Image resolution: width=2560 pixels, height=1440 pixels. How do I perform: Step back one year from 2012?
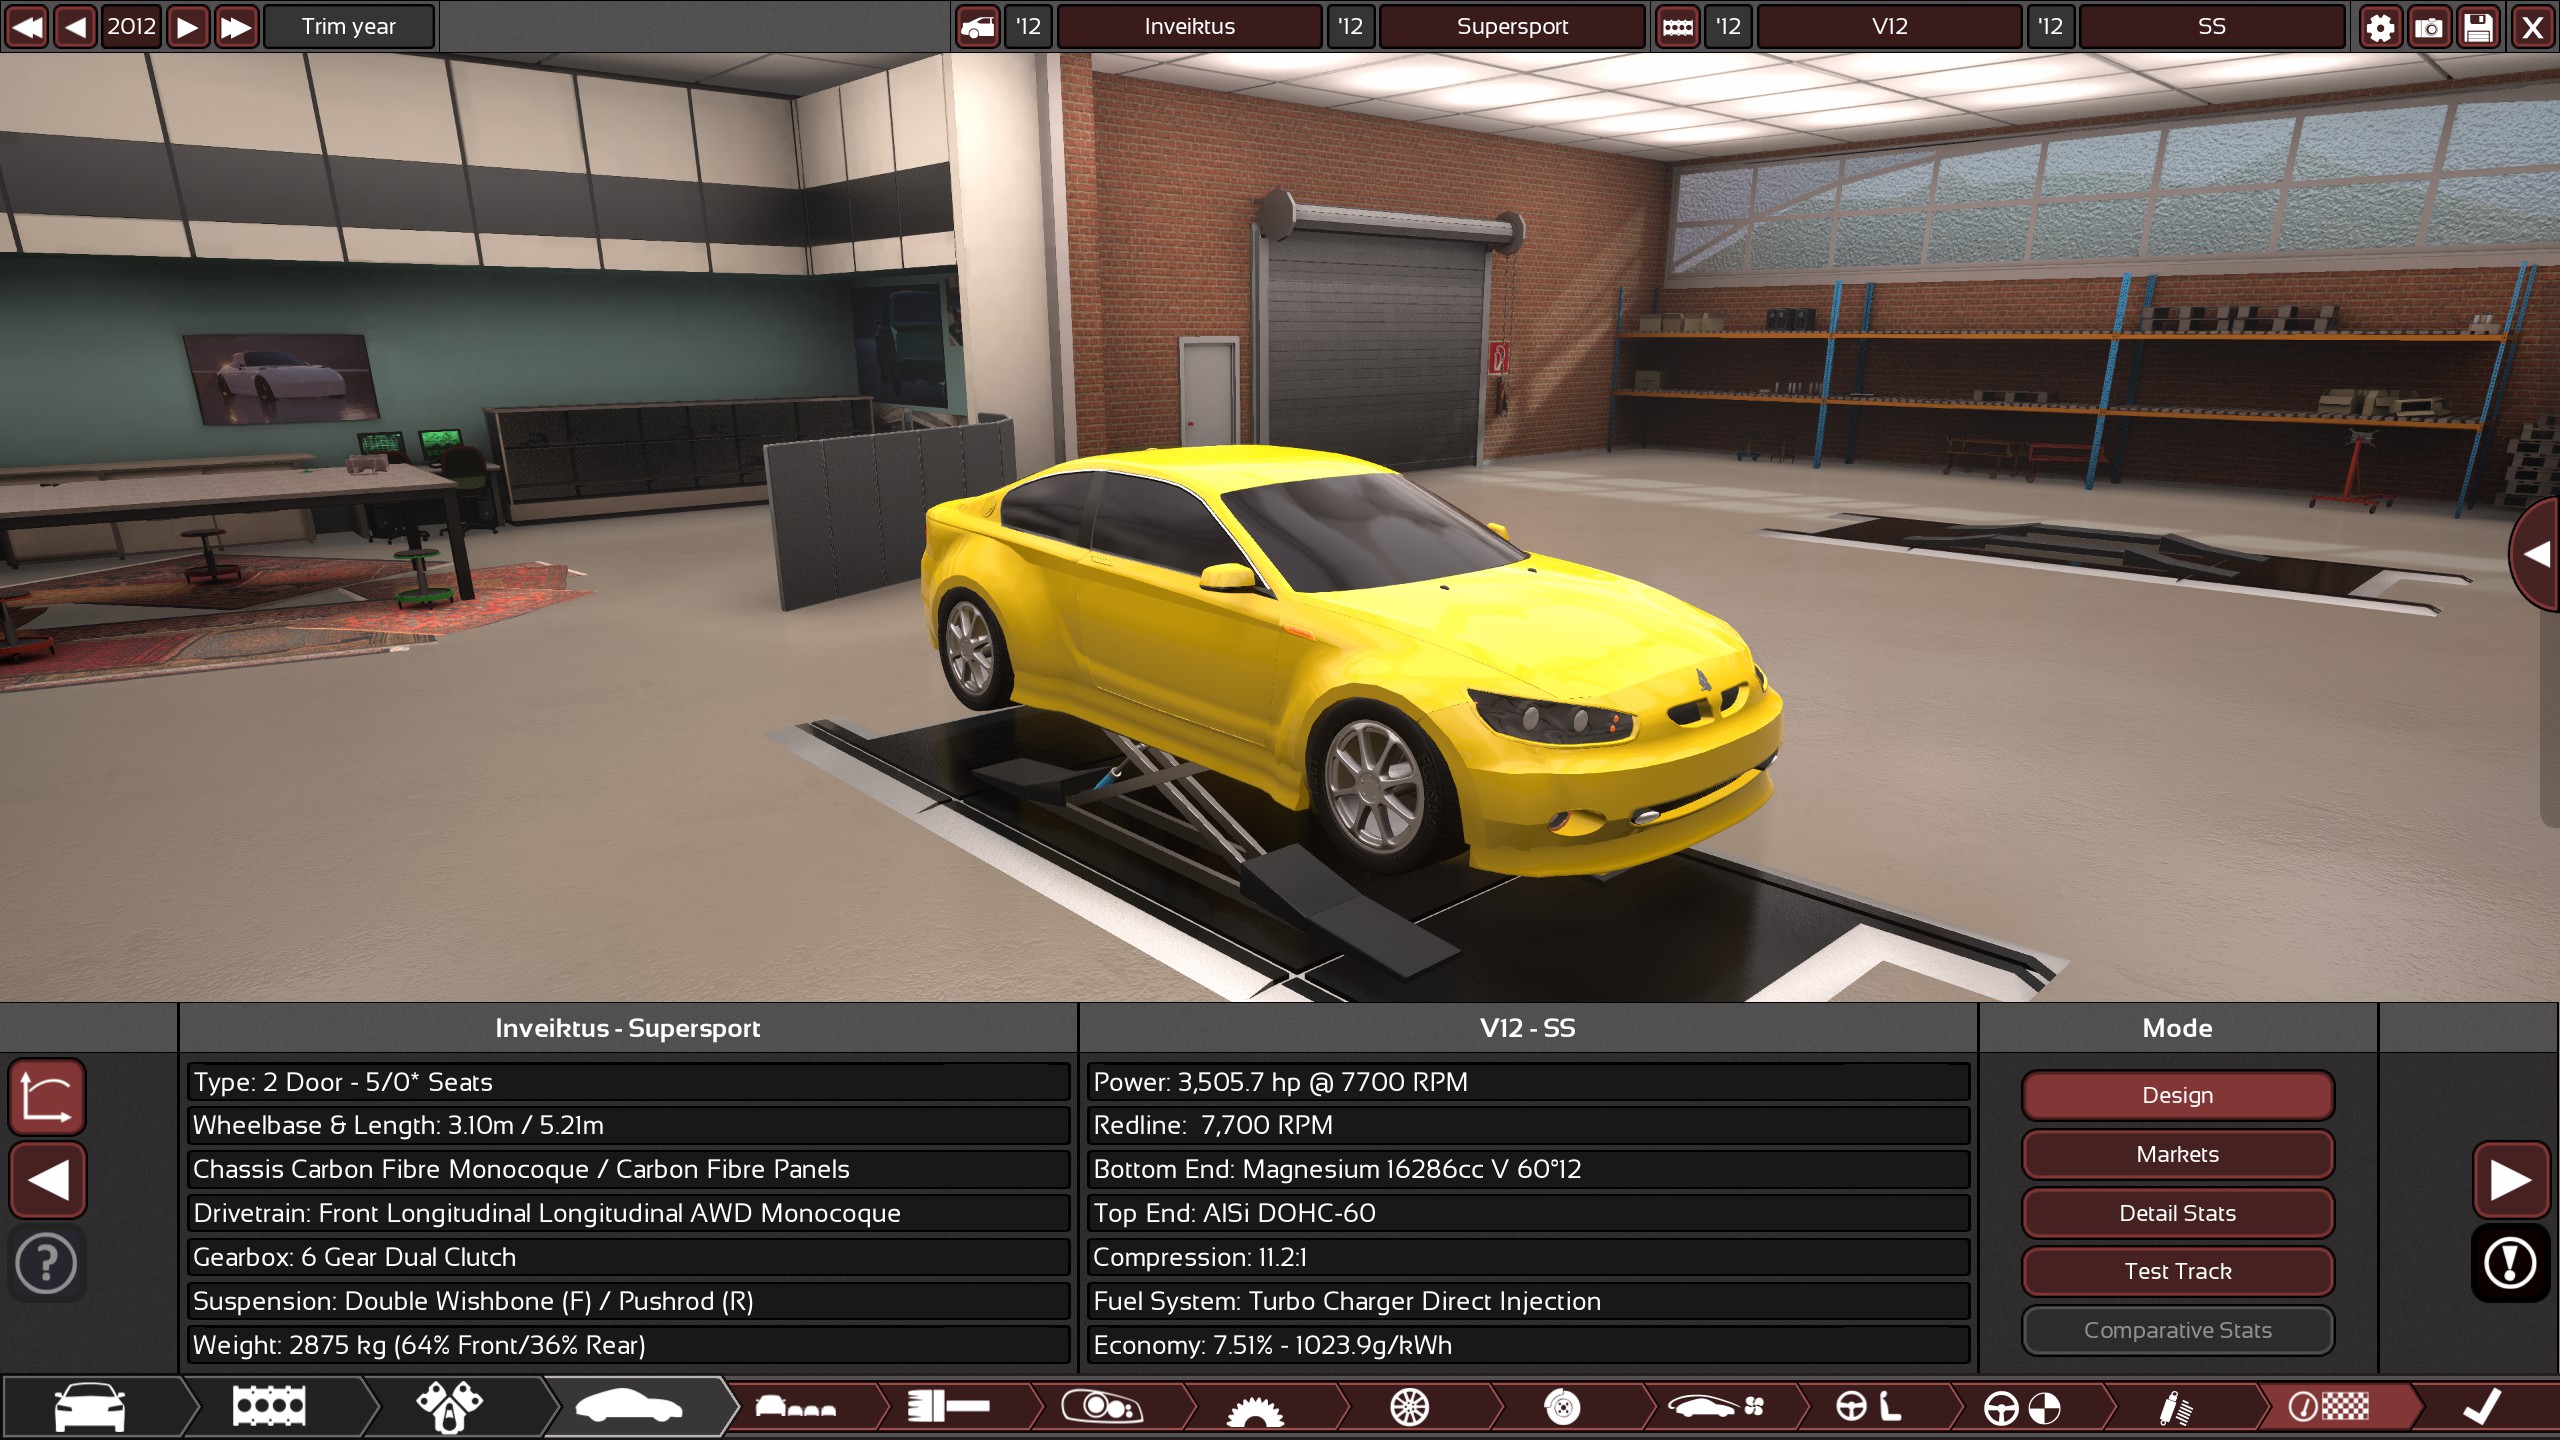[x=76, y=26]
